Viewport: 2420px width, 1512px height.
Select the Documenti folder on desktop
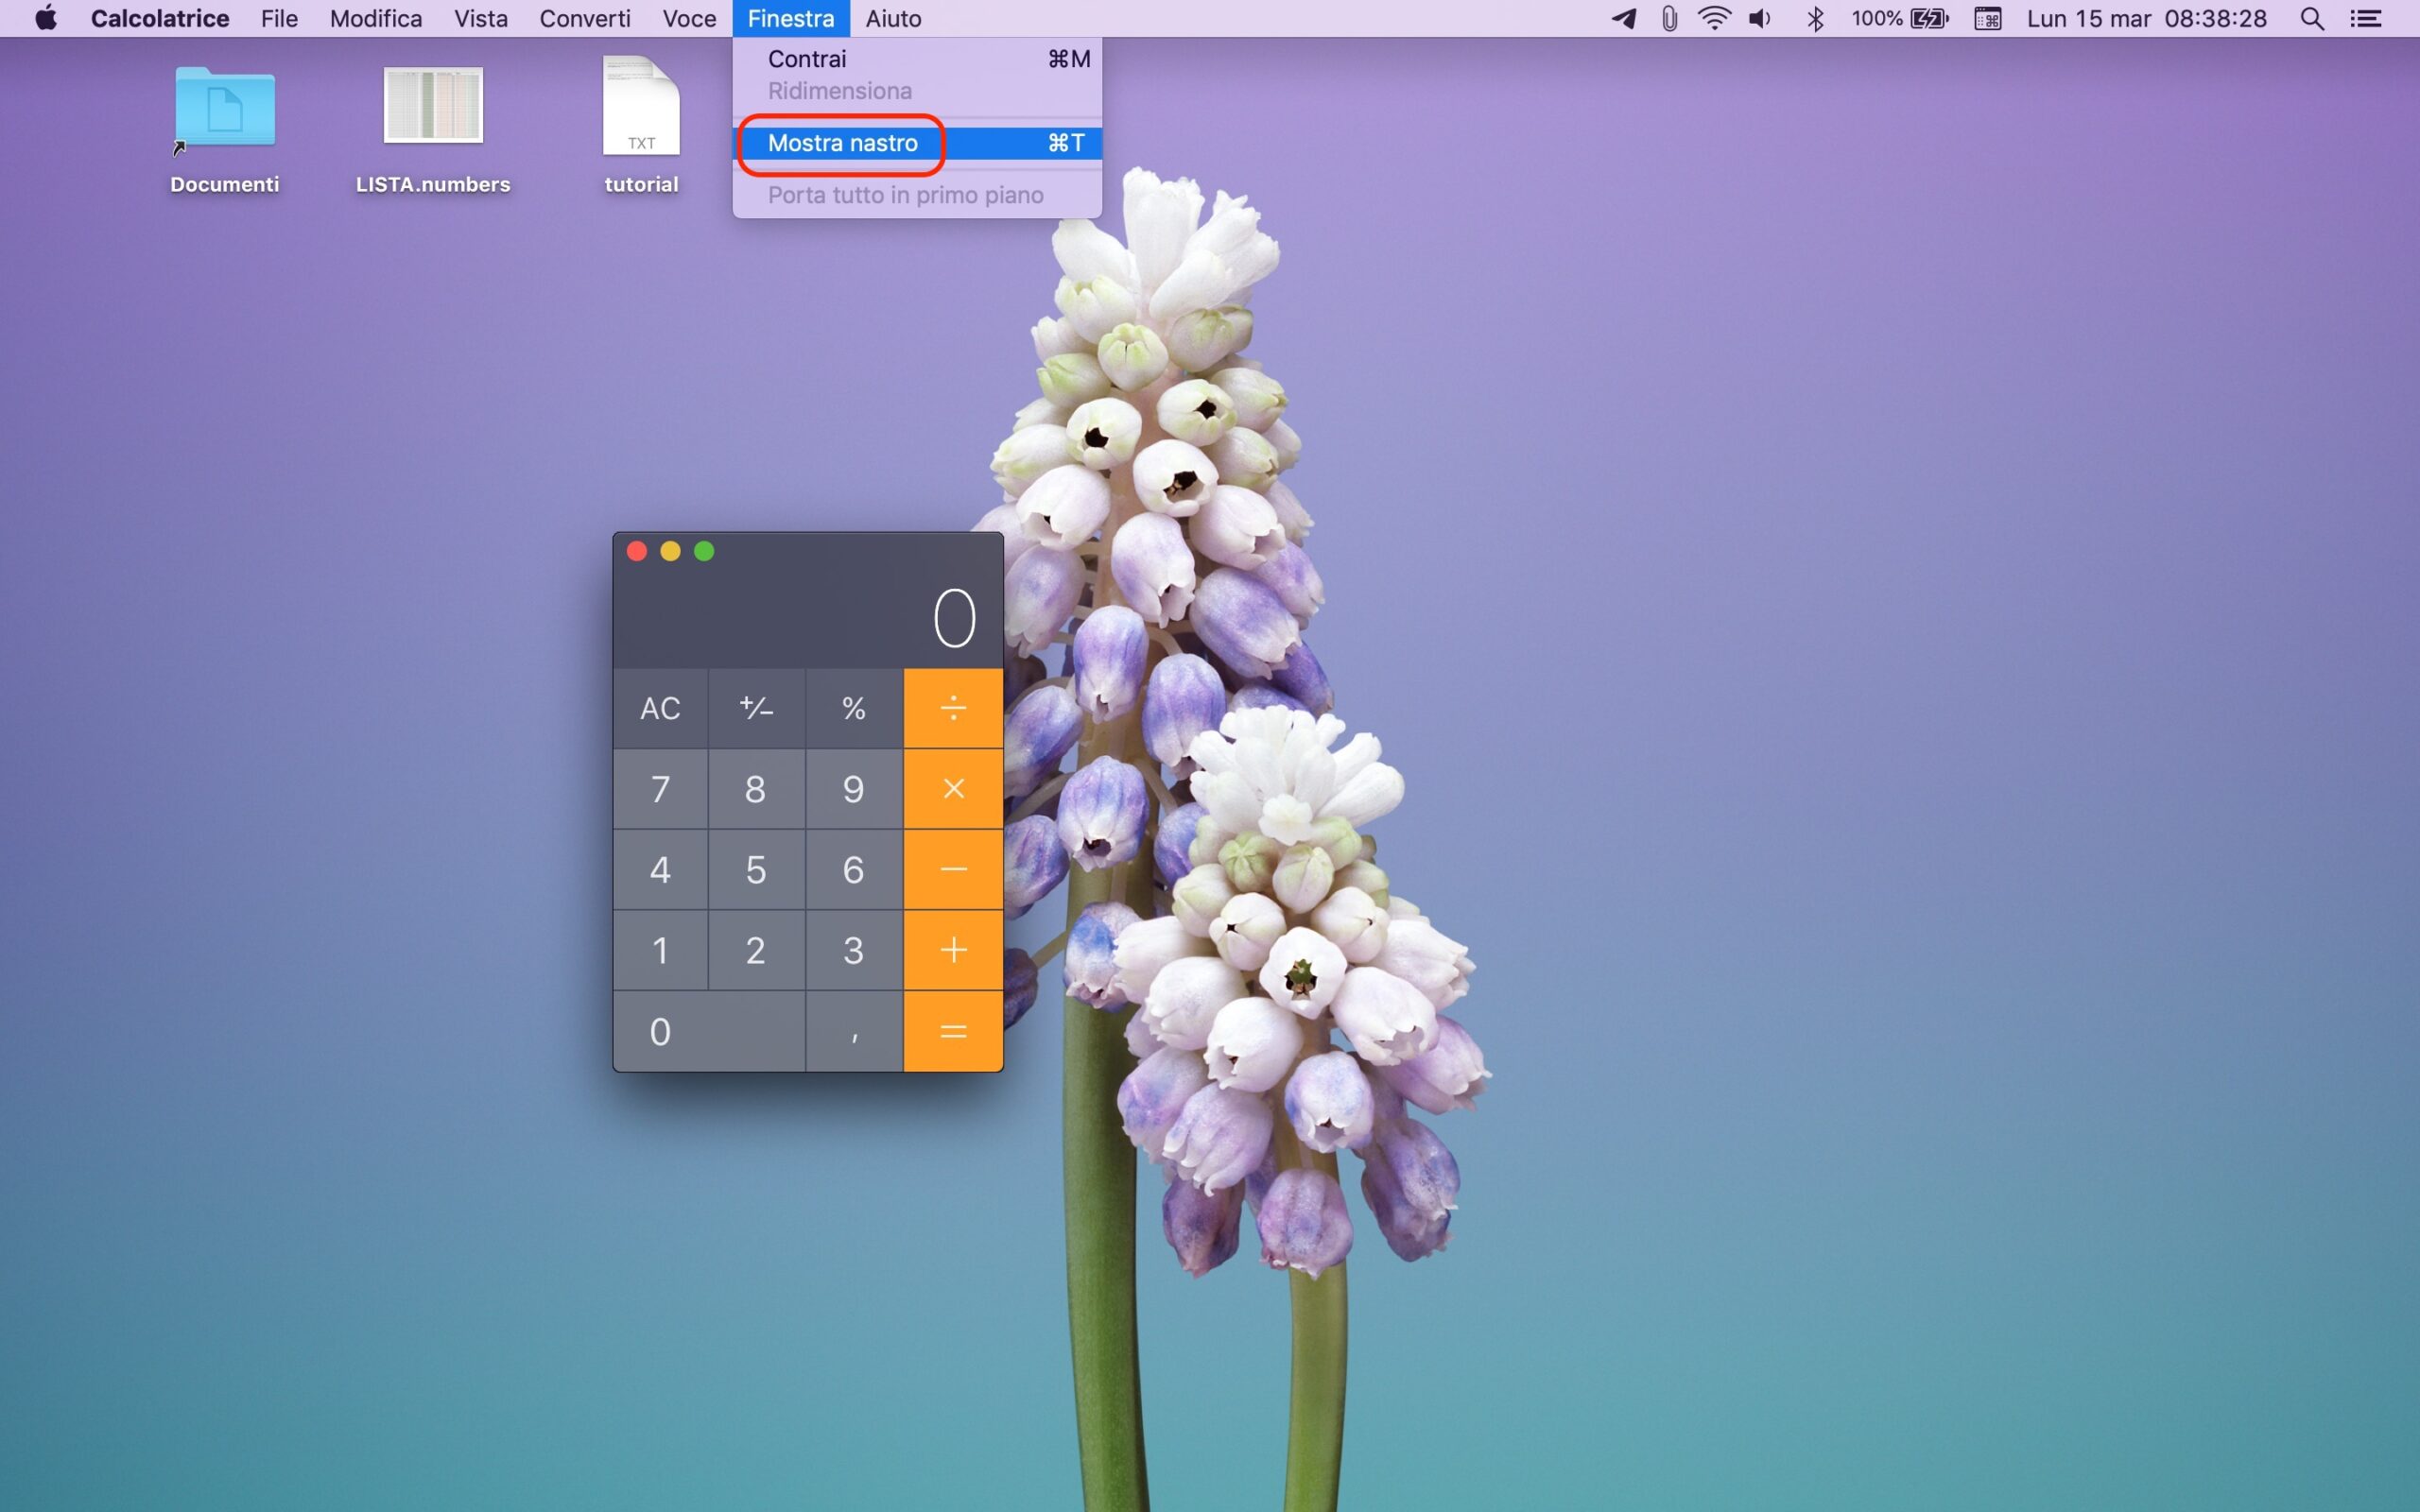pyautogui.click(x=224, y=108)
